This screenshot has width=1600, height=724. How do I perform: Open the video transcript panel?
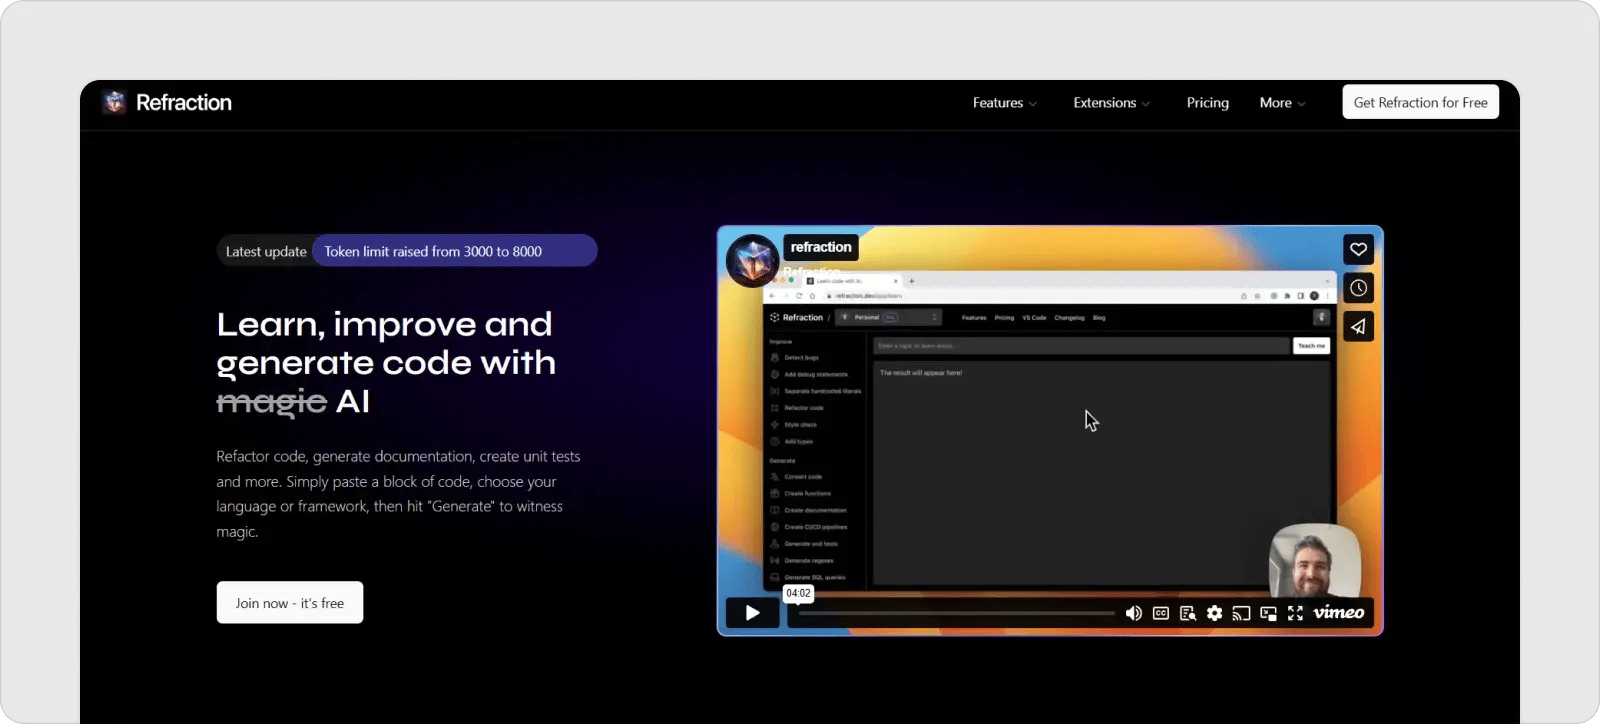(1187, 613)
